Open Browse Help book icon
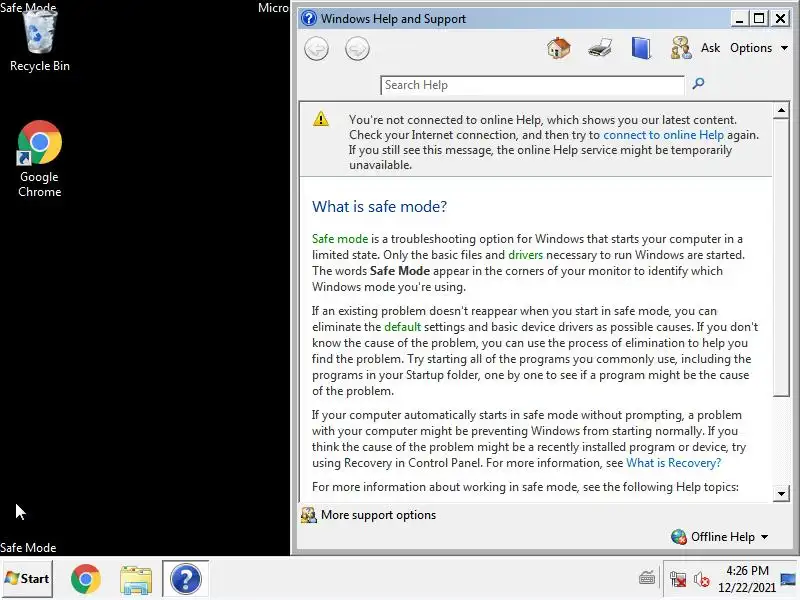 click(x=641, y=48)
